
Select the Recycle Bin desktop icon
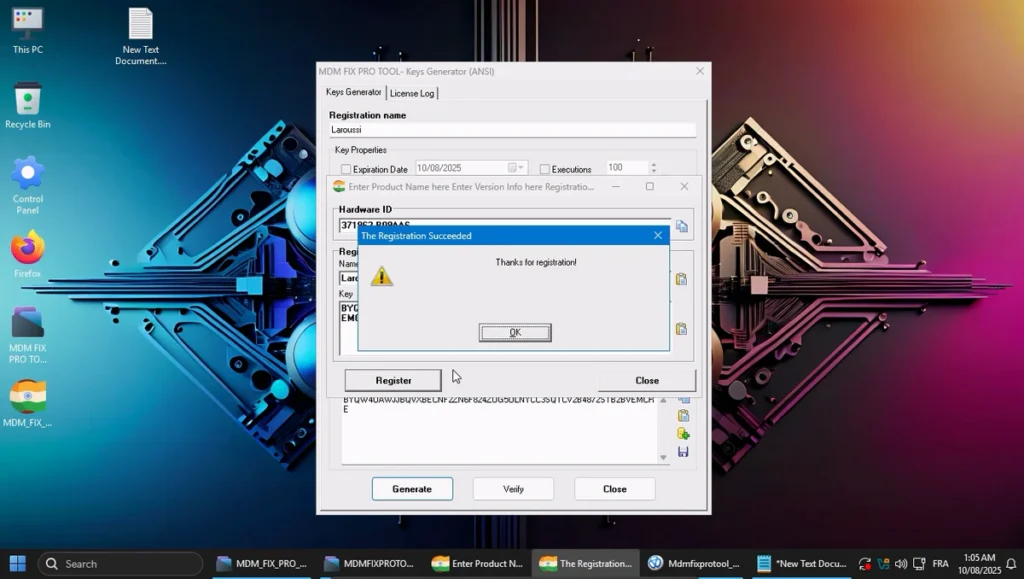28,100
